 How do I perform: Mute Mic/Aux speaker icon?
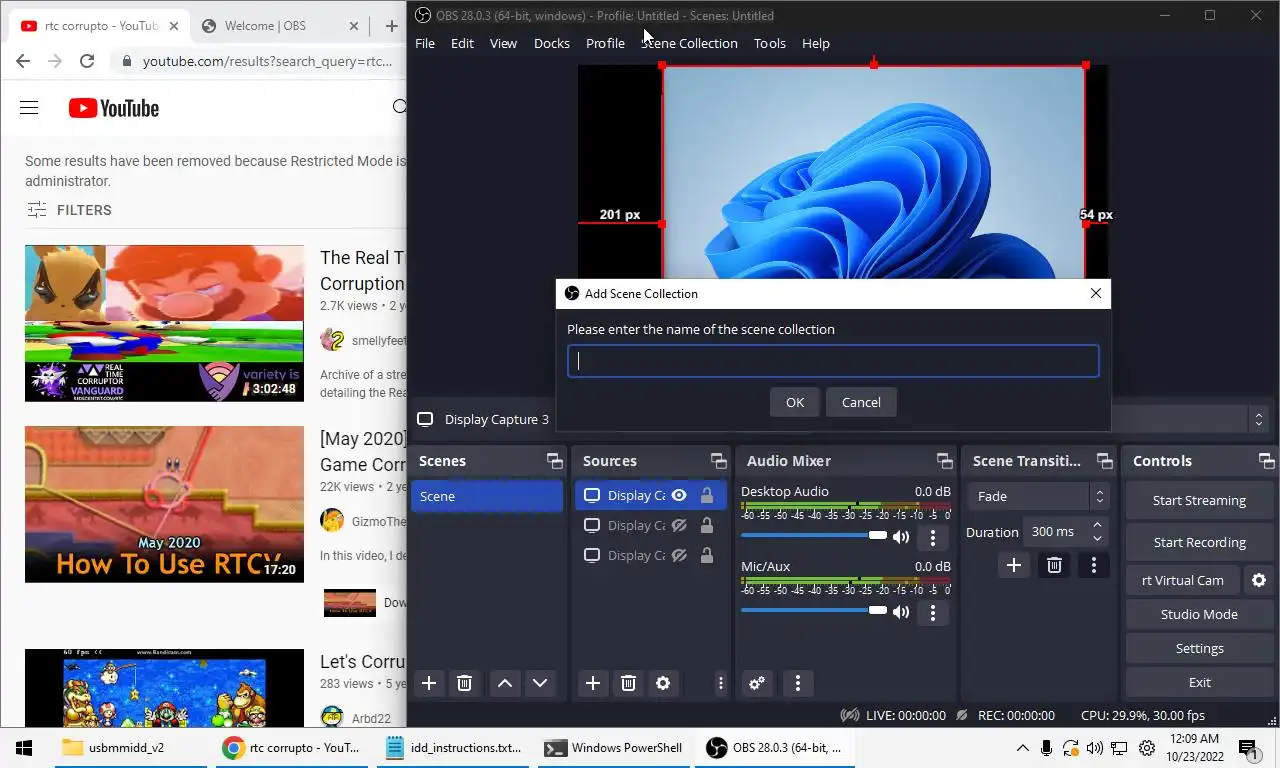pos(901,612)
